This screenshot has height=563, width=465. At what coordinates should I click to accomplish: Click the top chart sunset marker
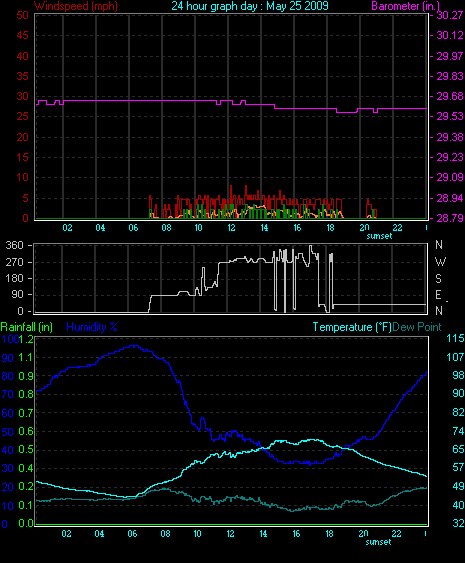coord(379,236)
